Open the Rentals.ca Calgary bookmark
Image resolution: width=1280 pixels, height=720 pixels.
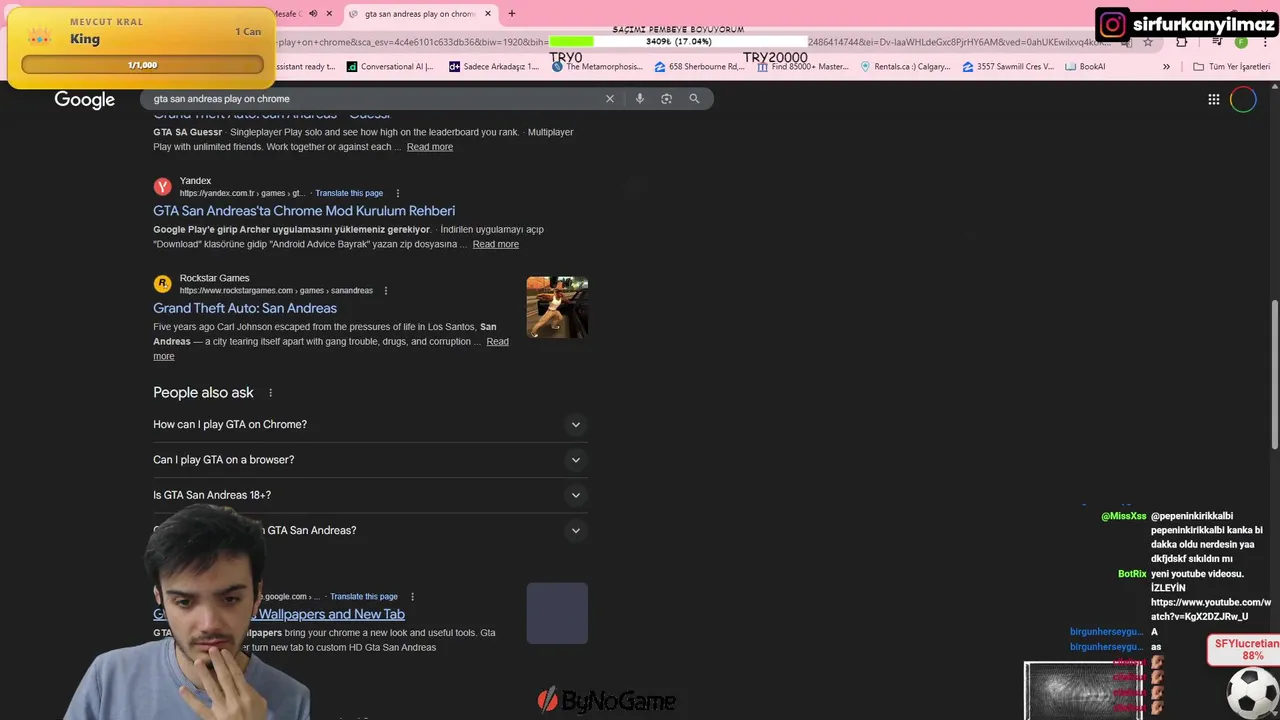pyautogui.click(x=905, y=67)
